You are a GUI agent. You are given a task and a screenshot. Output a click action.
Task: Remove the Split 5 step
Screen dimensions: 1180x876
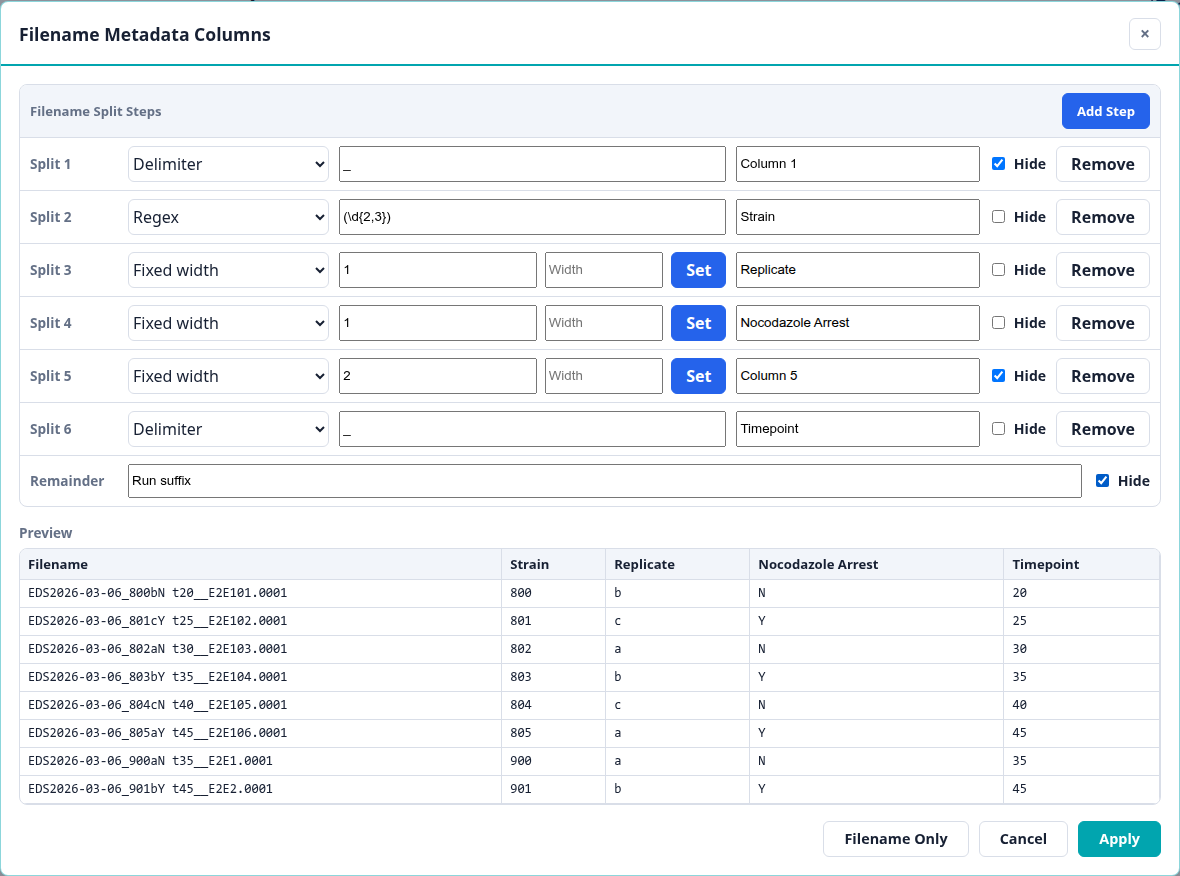click(1102, 376)
